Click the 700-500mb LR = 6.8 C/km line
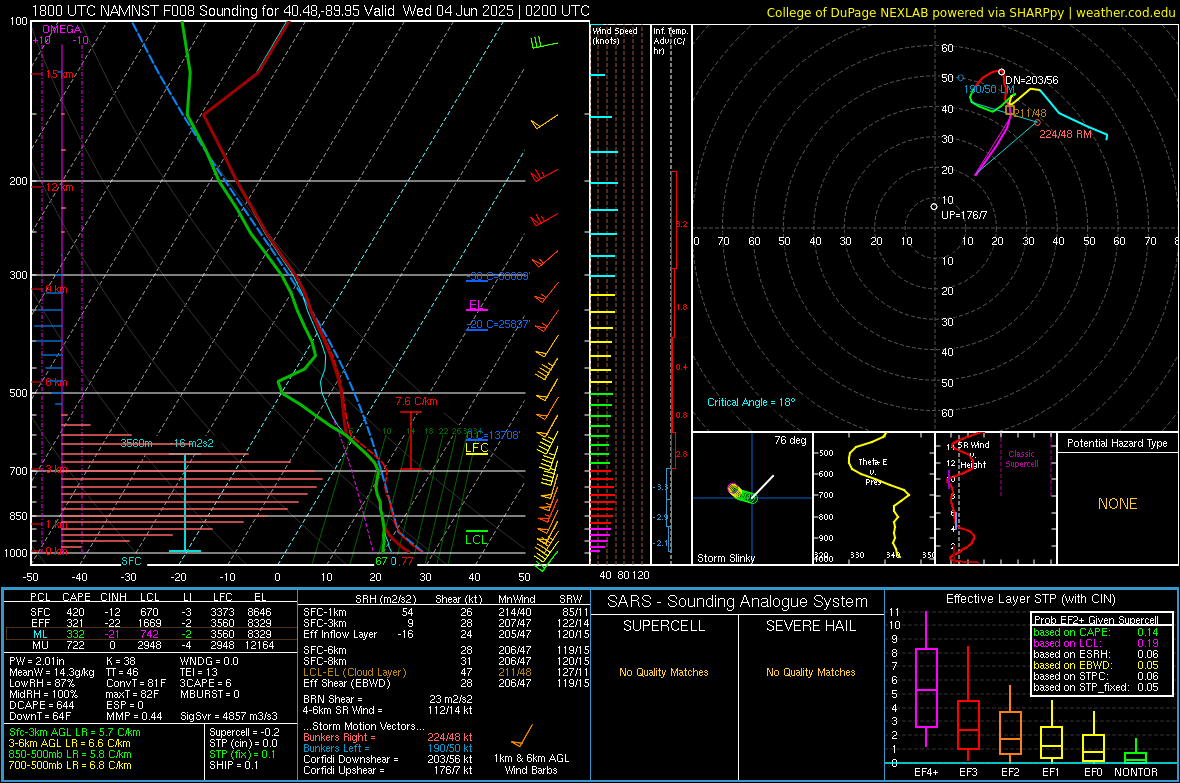Viewport: 1180px width, 783px height. (69, 765)
